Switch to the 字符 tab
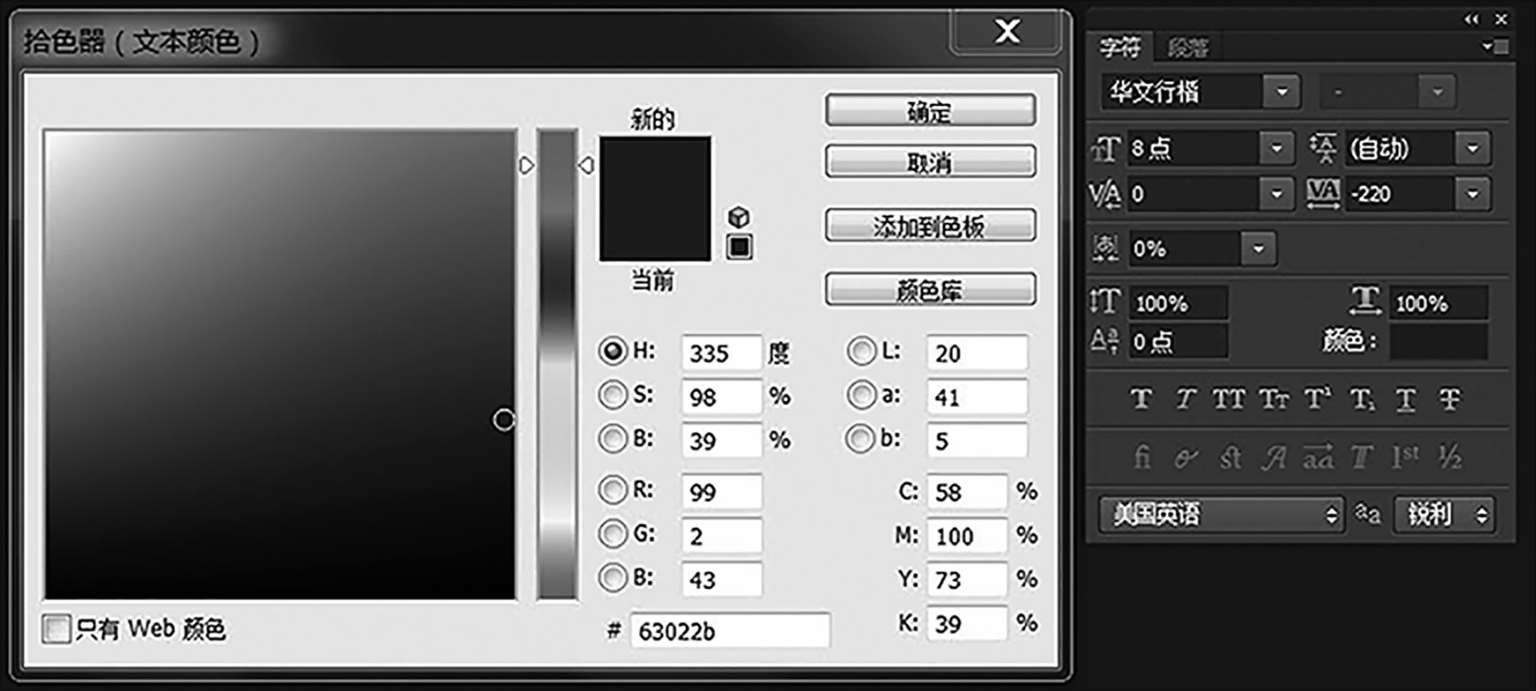This screenshot has height=691, width=1536. coord(1120,47)
